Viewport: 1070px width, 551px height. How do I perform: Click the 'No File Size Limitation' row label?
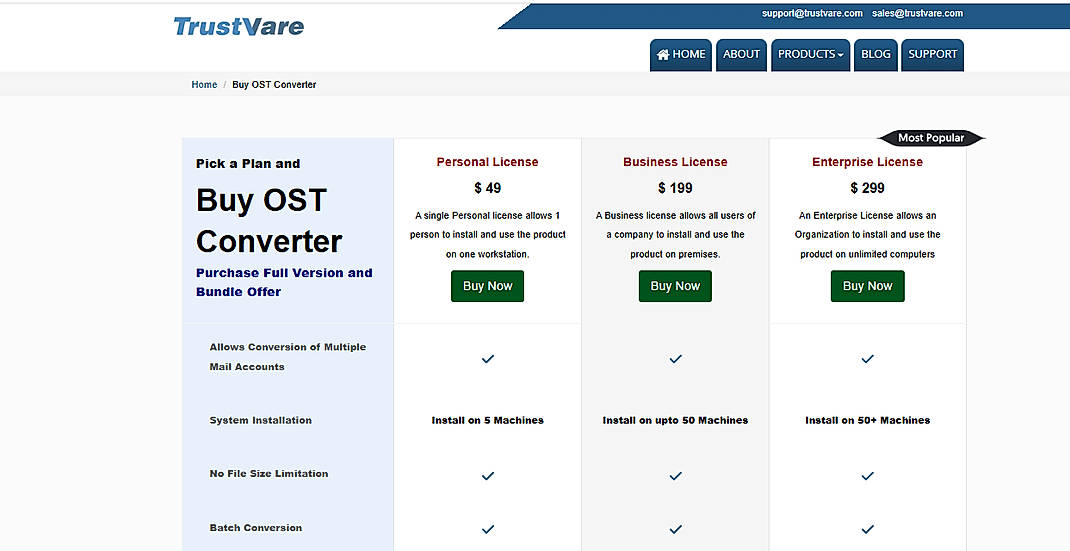pyautogui.click(x=268, y=474)
